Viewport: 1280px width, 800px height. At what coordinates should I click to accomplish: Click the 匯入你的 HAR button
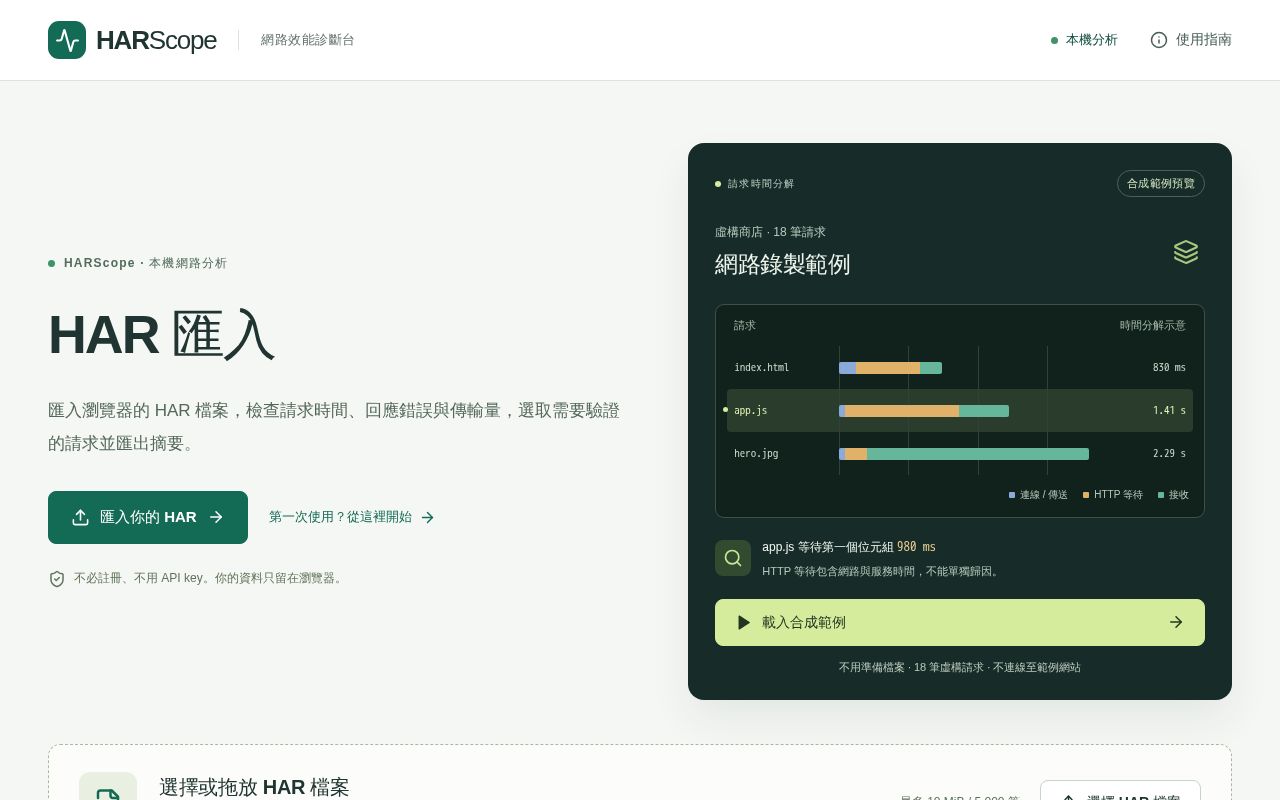(148, 517)
